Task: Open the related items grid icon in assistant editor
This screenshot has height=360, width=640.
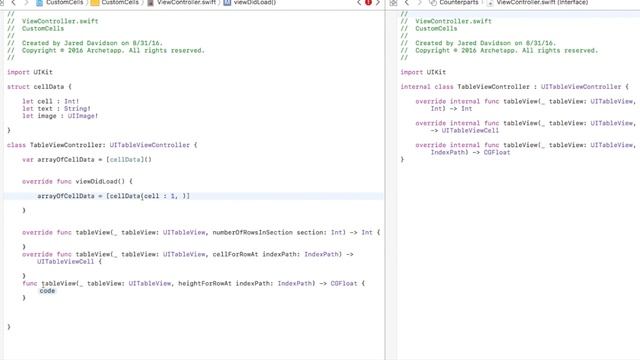Action: pyautogui.click(x=393, y=2)
